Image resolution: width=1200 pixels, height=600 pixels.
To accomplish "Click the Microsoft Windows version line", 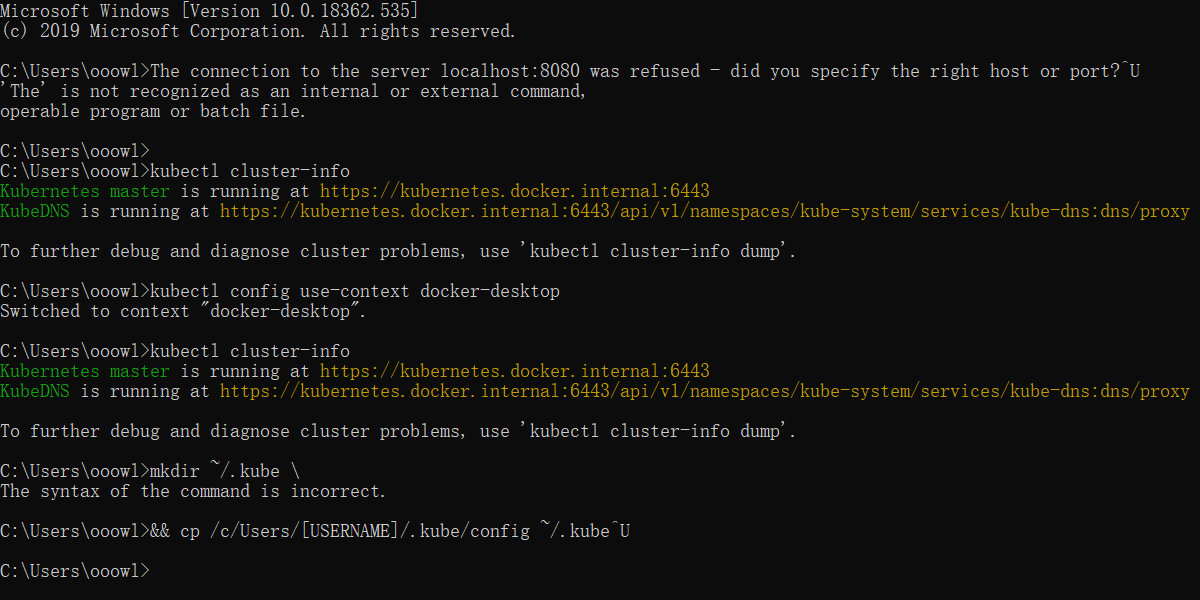I will click(210, 11).
